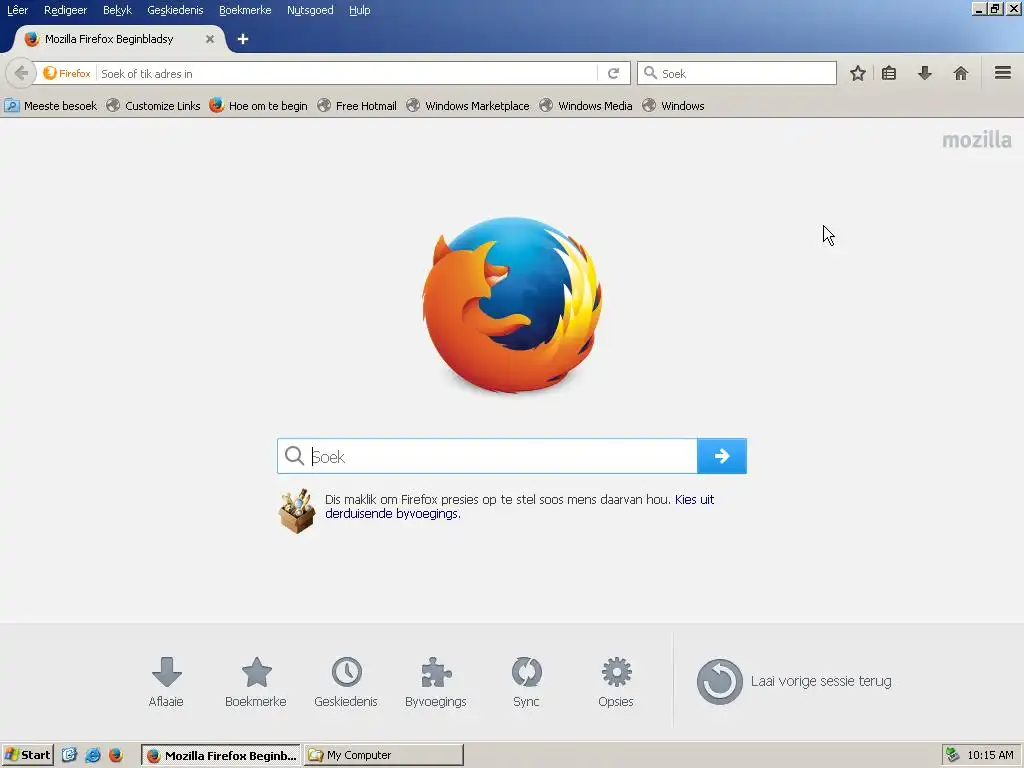Click the magnifier icon in page search box
Screen dimensions: 1024x768
295,456
